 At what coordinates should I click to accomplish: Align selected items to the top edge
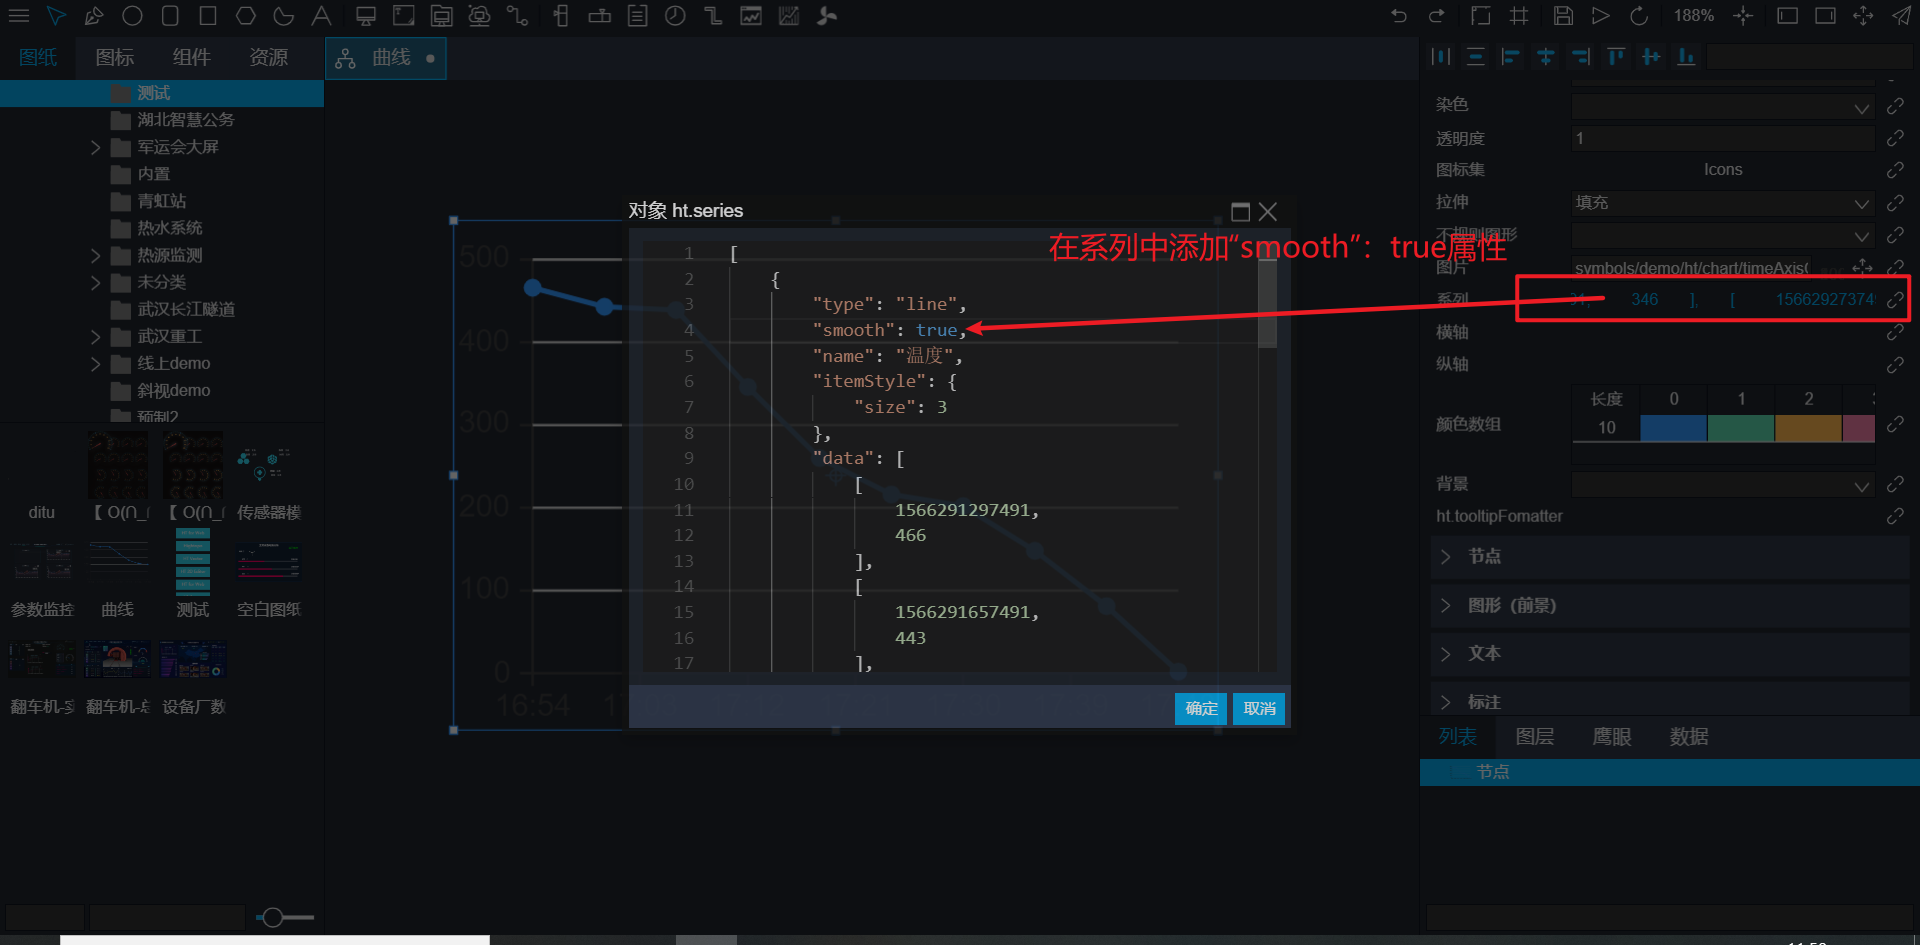tap(1615, 57)
